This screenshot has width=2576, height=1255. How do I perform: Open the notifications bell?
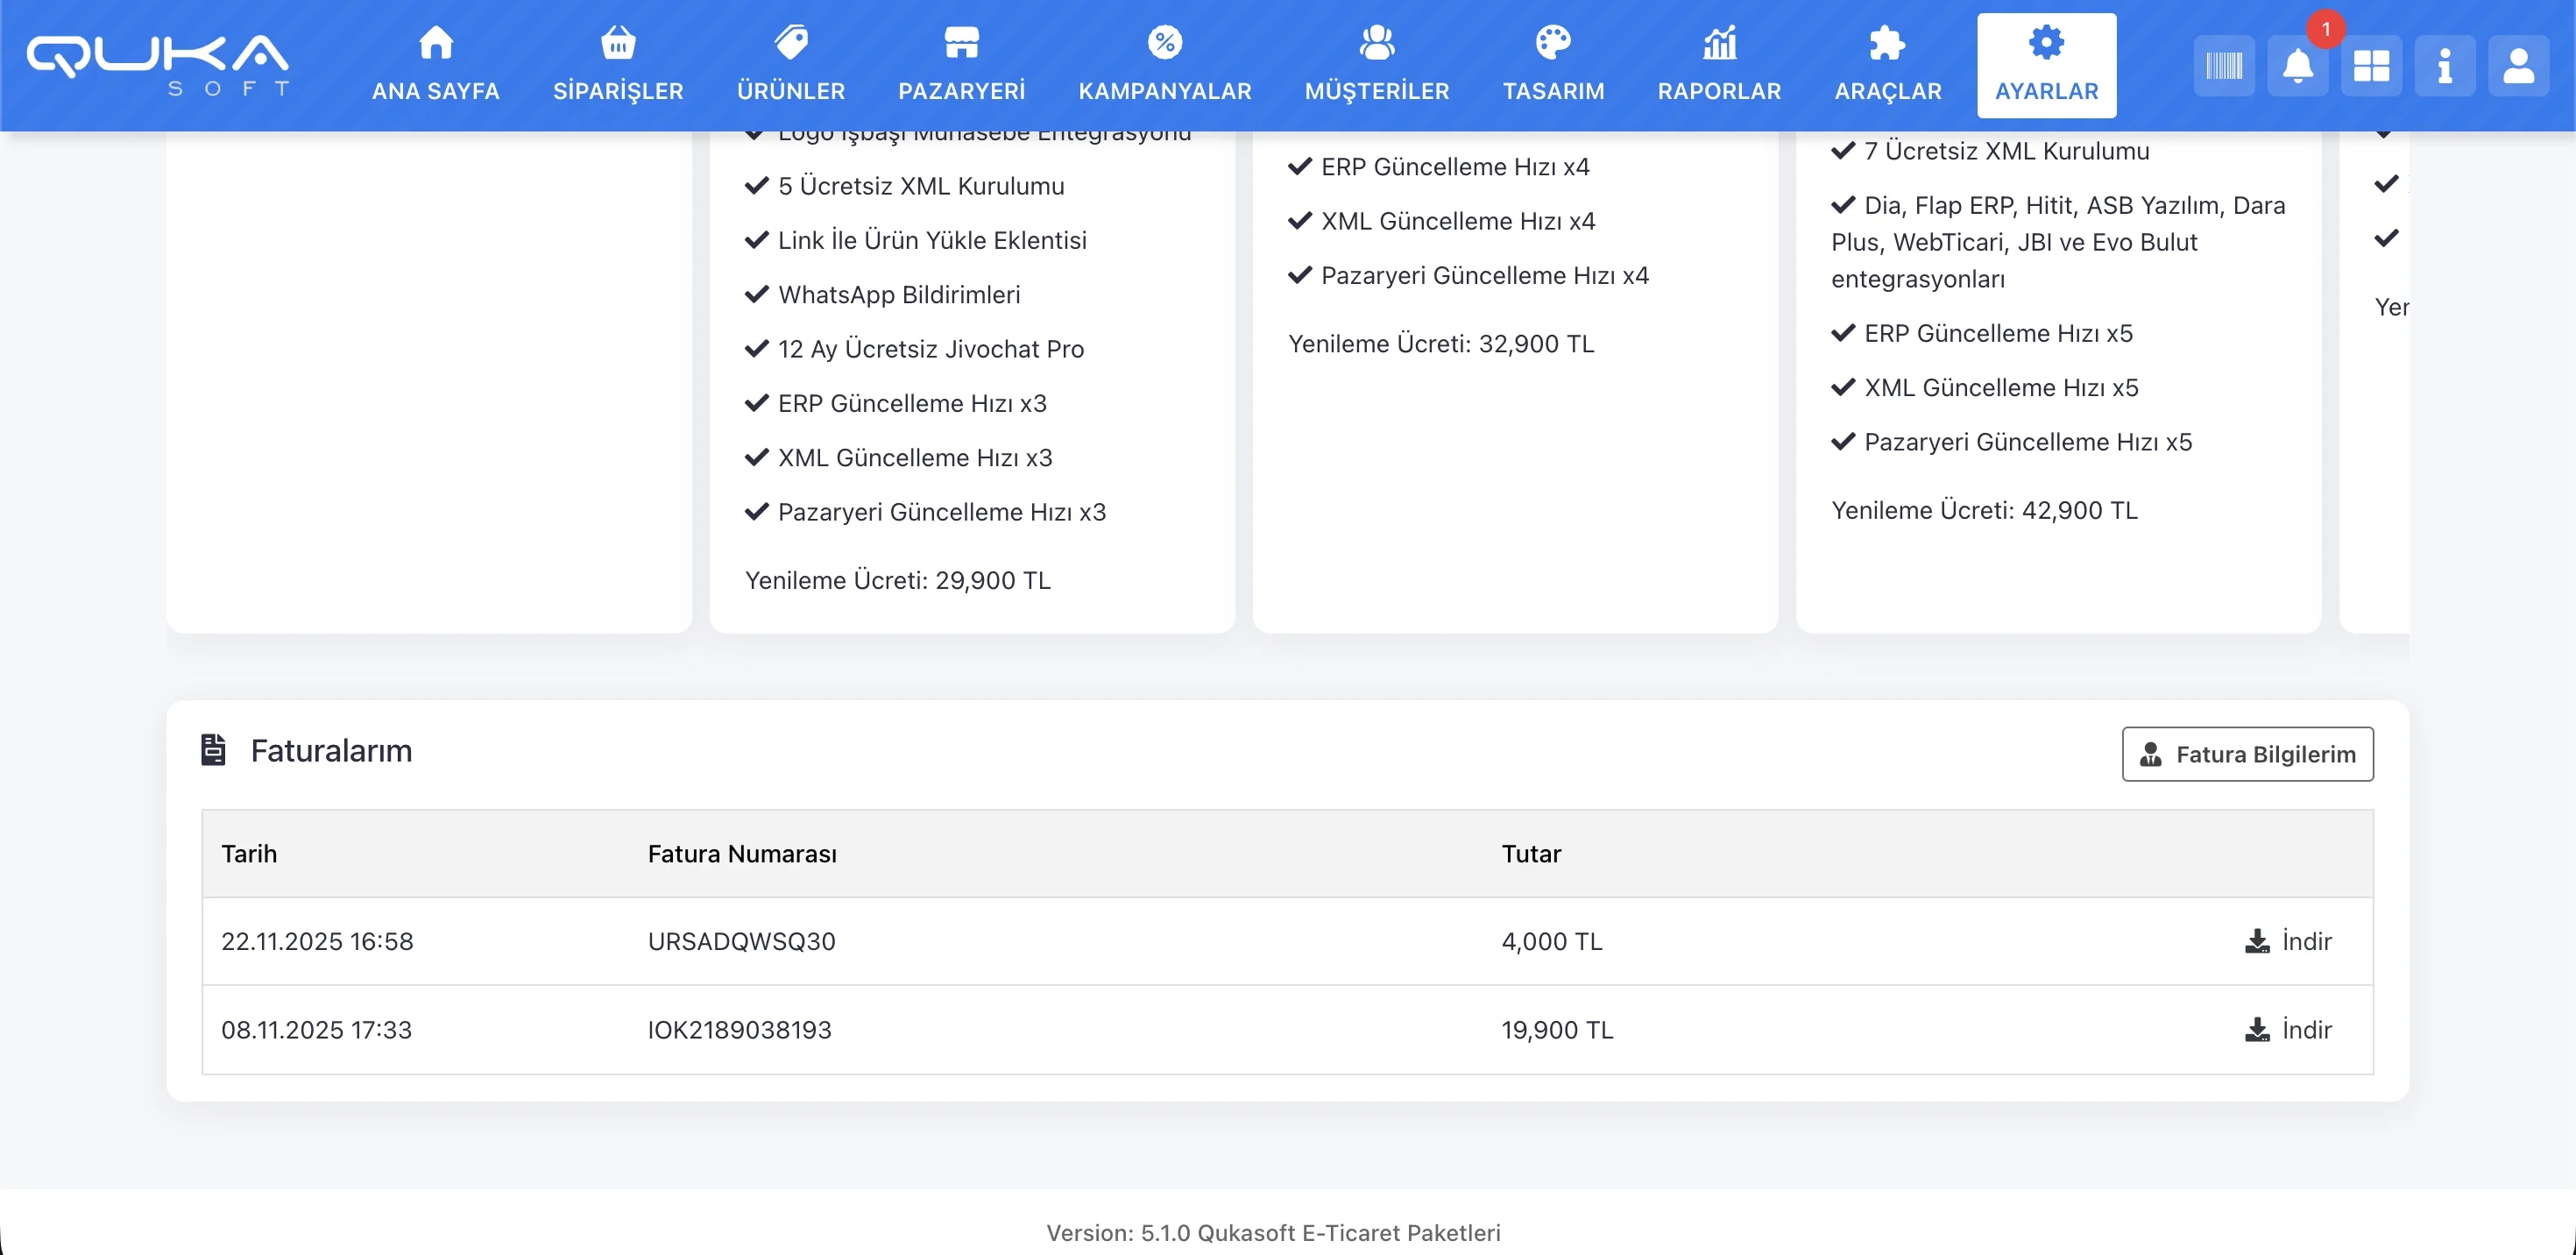[x=2297, y=66]
